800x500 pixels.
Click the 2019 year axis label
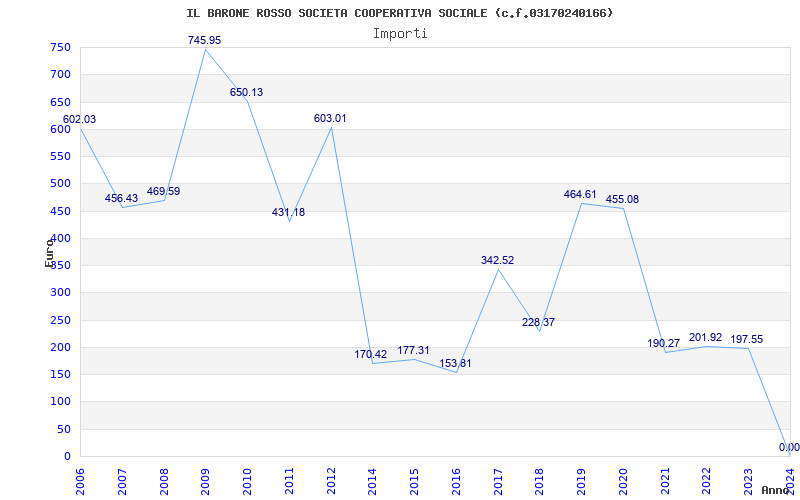pyautogui.click(x=581, y=482)
